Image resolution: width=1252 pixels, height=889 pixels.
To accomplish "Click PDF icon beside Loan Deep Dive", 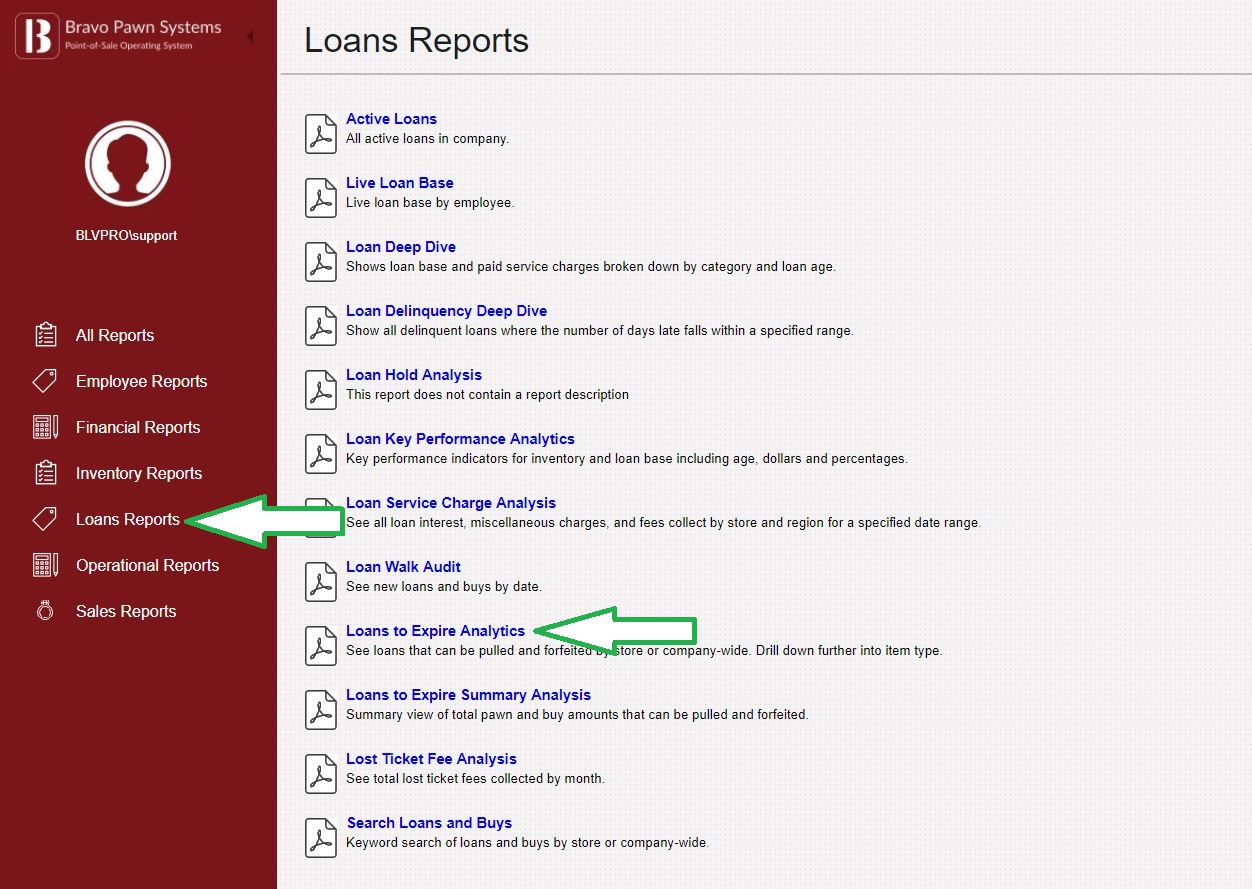I will 320,261.
